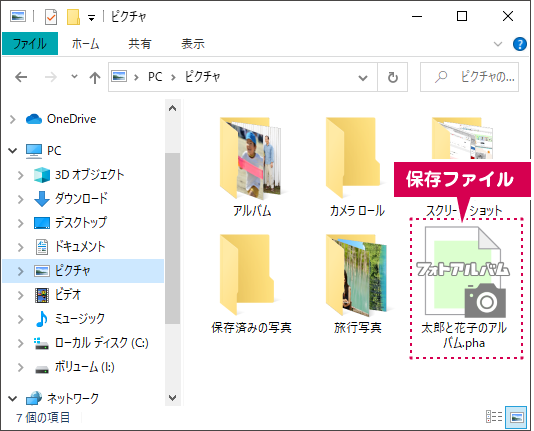This screenshot has height=431, width=534.
Task: Switch to details view icon in status bar
Action: pos(494,417)
